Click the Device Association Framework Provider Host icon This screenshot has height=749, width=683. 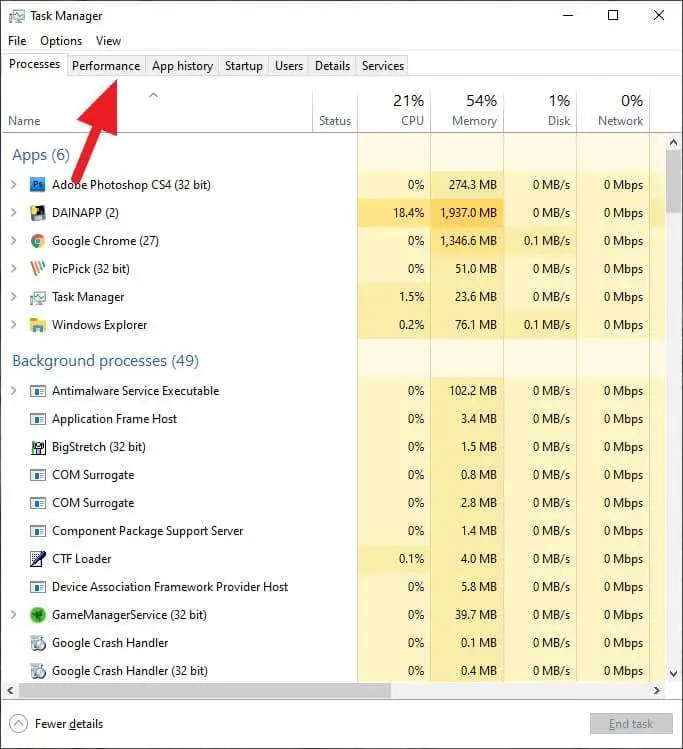[37, 587]
